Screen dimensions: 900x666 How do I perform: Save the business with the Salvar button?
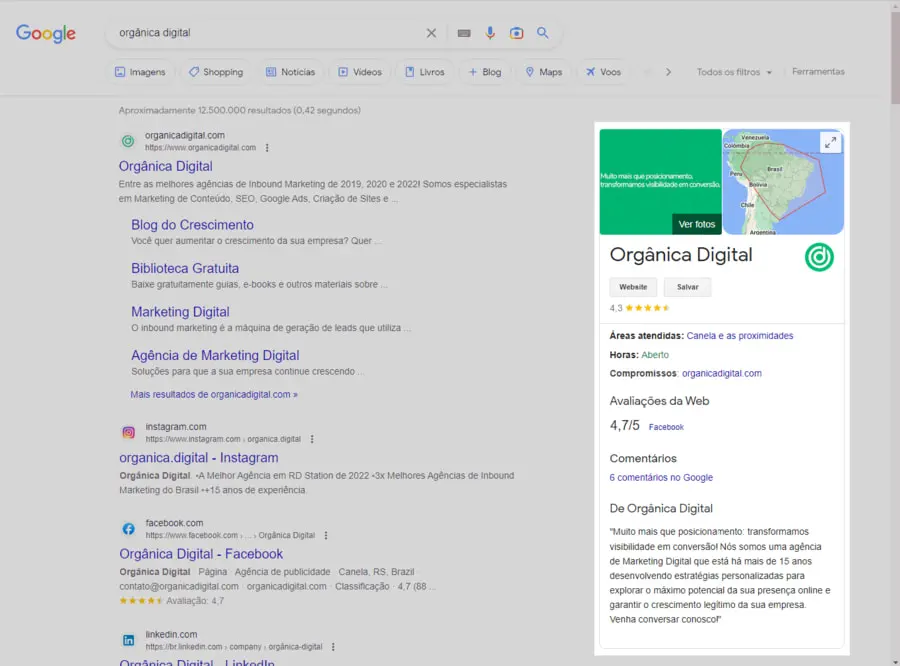point(687,286)
